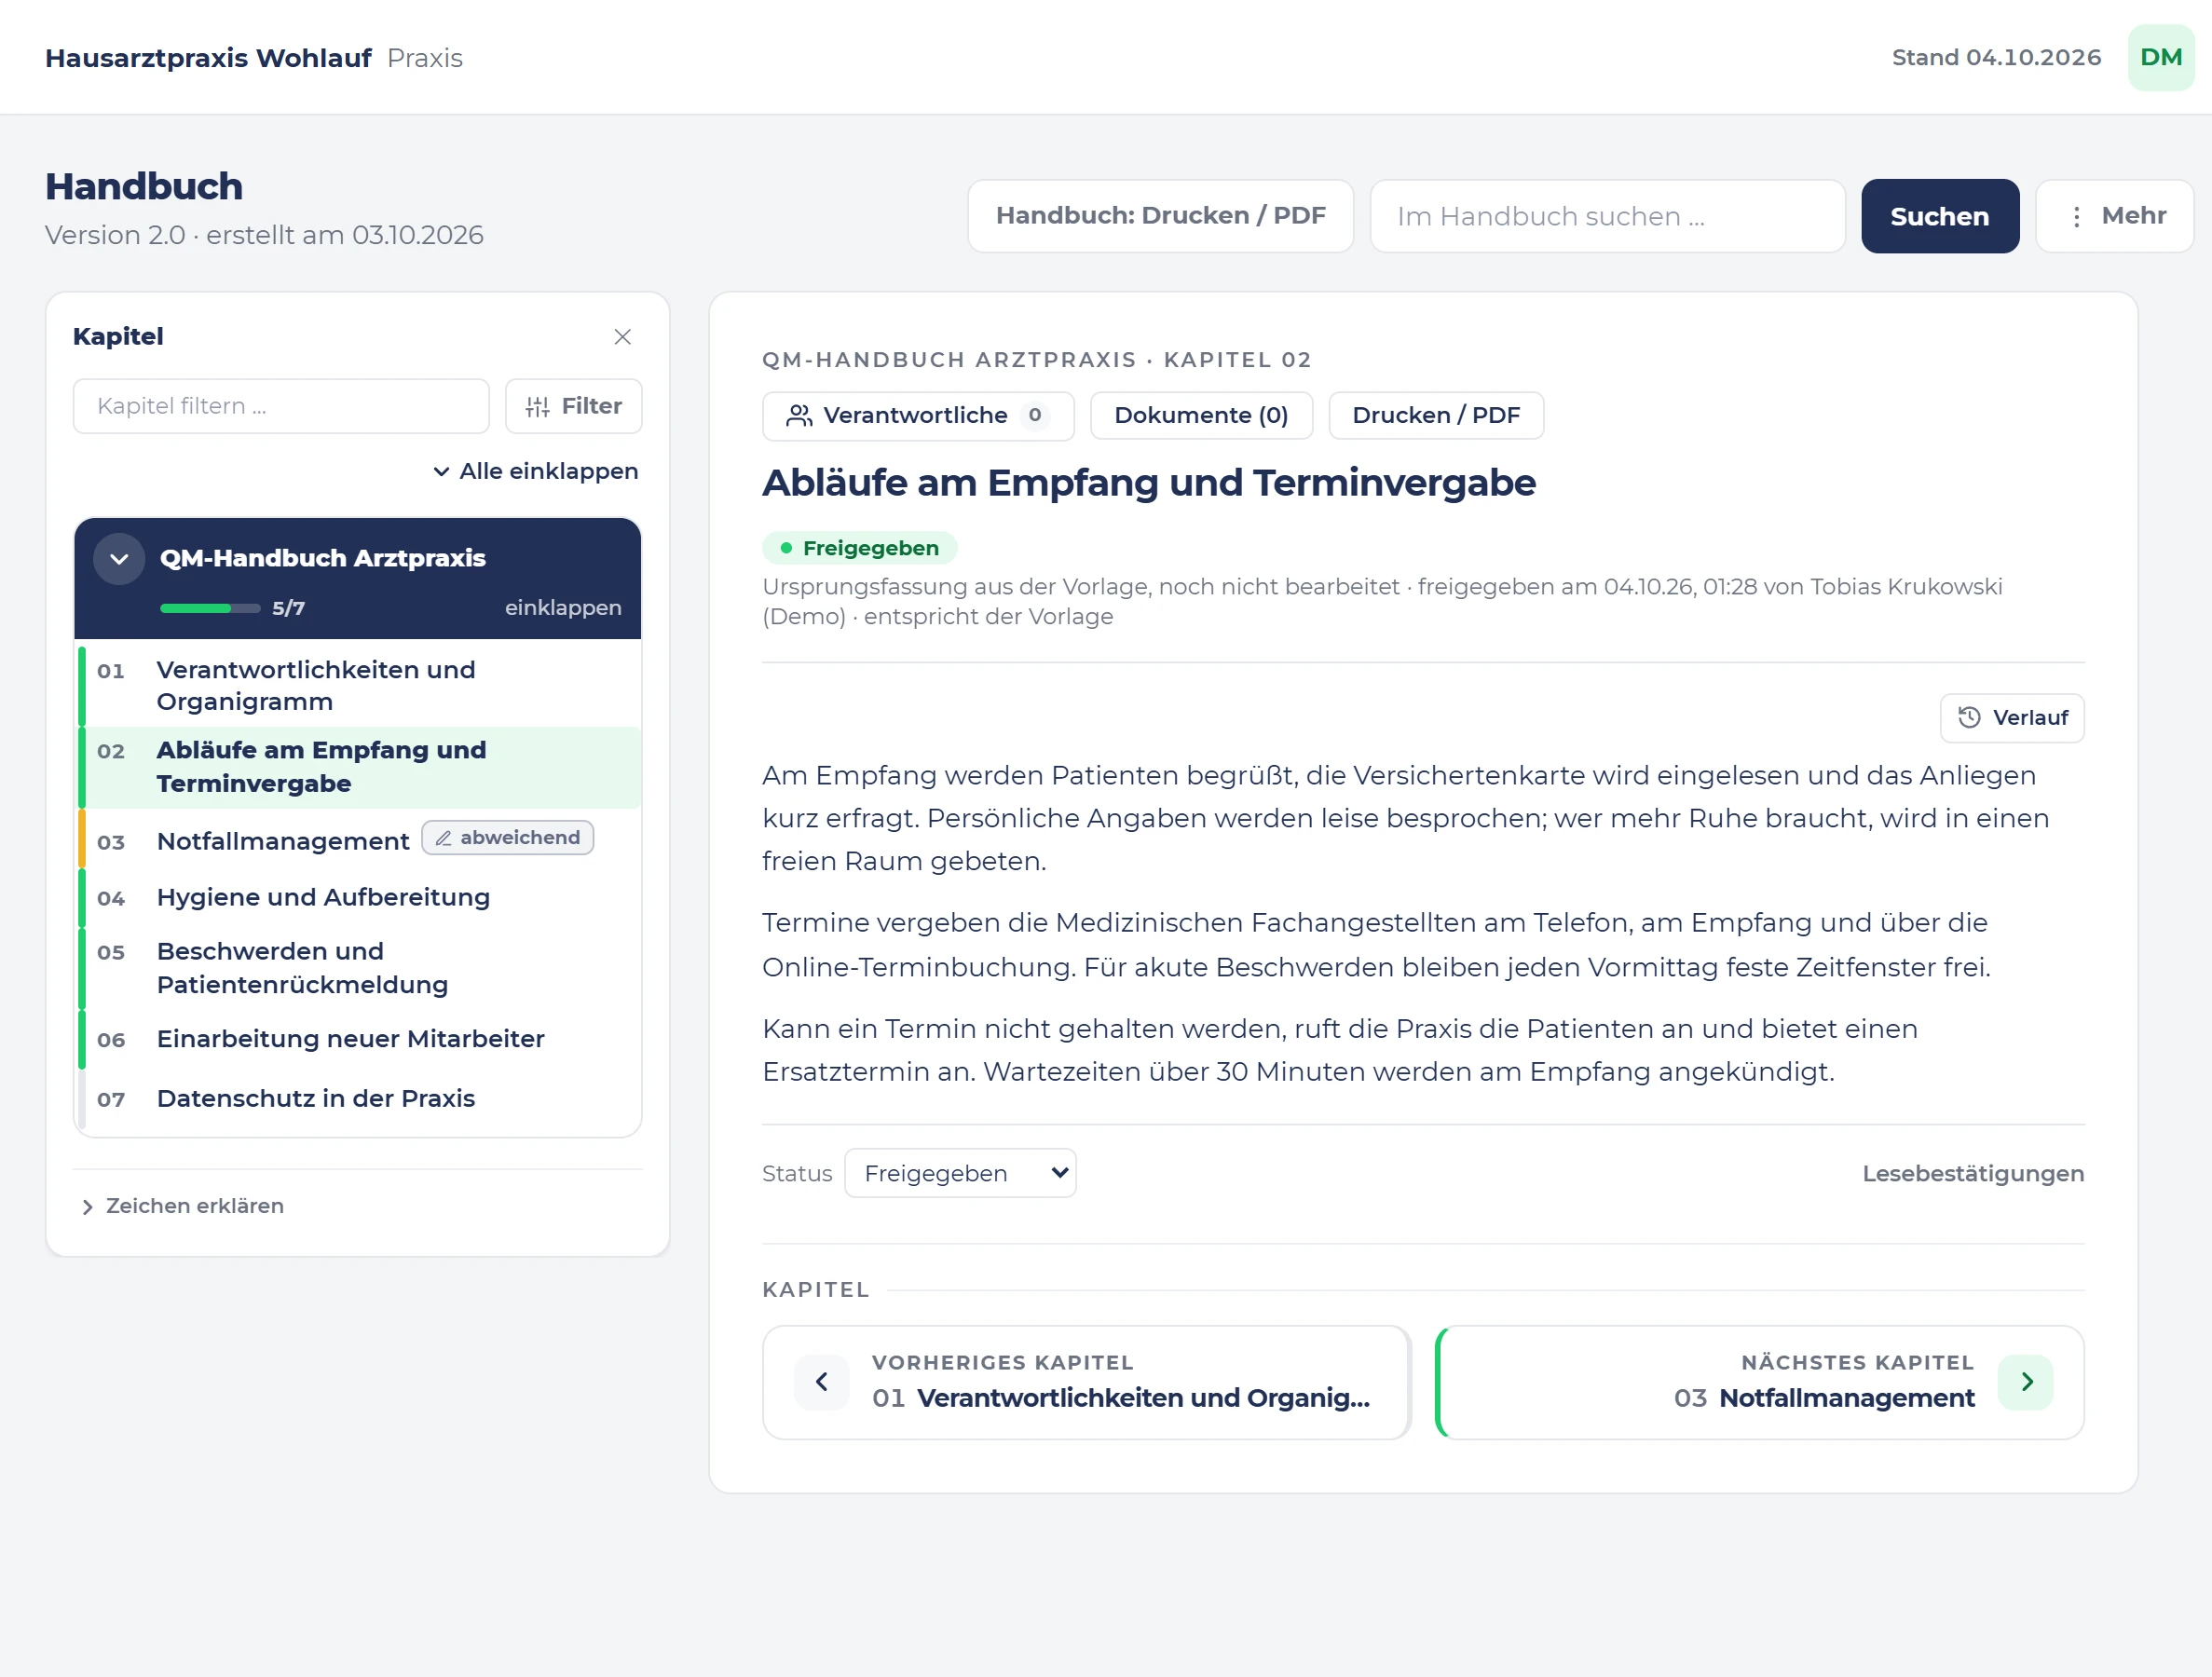The height and width of the screenshot is (1677, 2212).
Task: Select chapter 06 Einarbeitung neuer Mitarbeiter
Action: click(360, 1039)
